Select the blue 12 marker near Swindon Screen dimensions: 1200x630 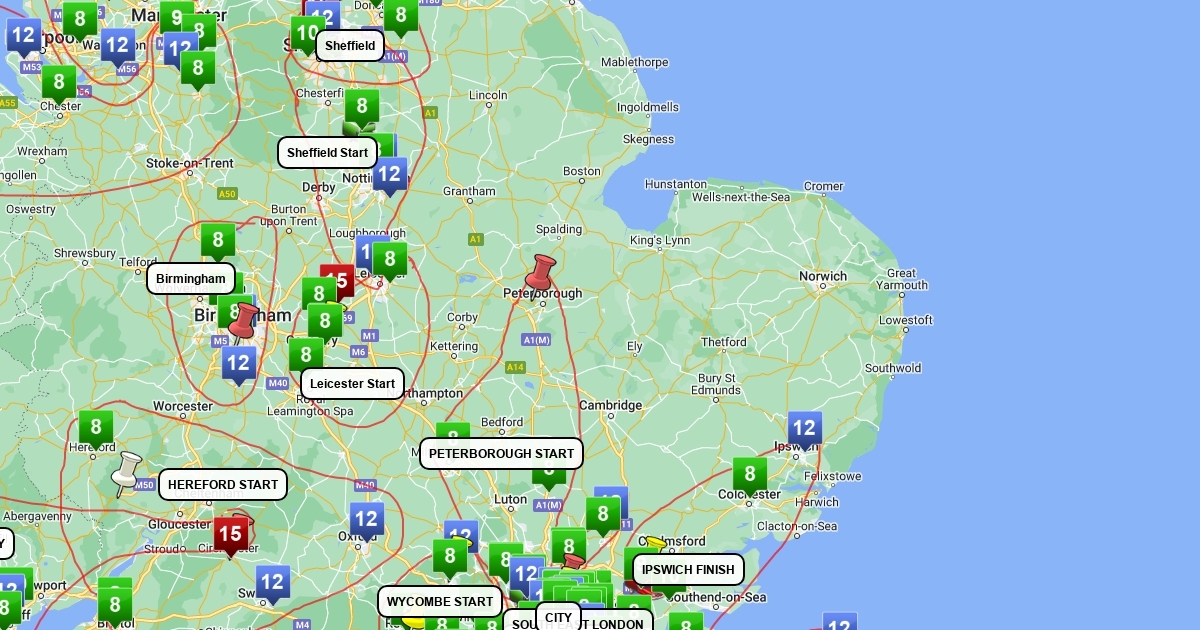272,582
